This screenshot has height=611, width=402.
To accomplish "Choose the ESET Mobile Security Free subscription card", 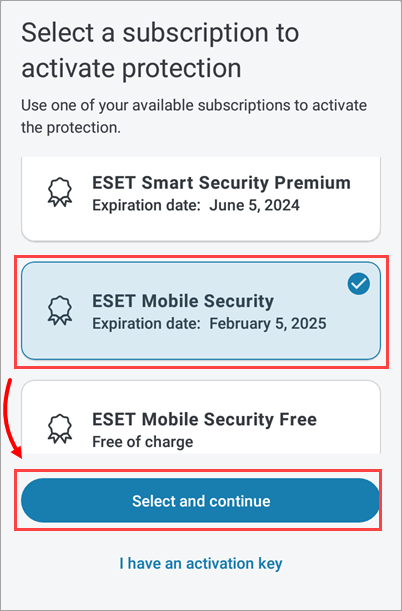I will [x=201, y=417].
